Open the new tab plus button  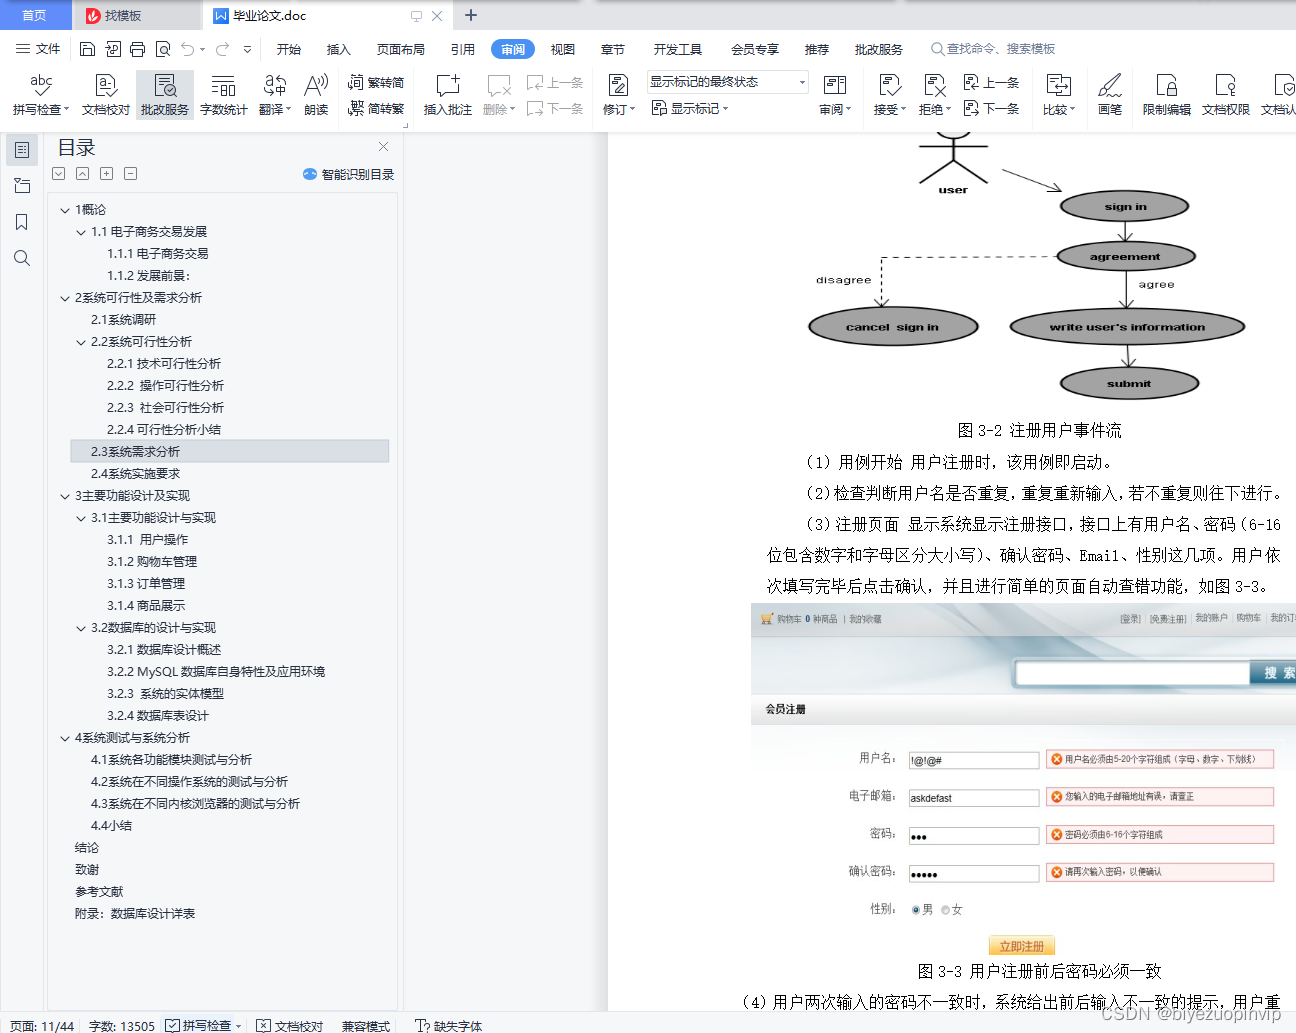471,15
